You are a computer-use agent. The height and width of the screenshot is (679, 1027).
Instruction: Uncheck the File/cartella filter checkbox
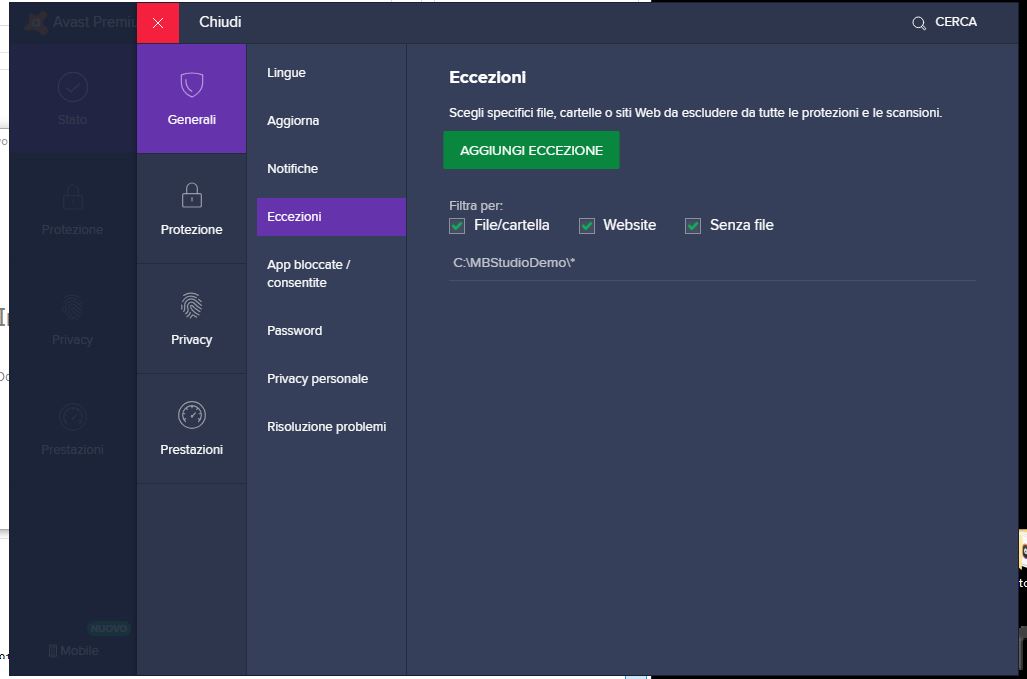(458, 226)
